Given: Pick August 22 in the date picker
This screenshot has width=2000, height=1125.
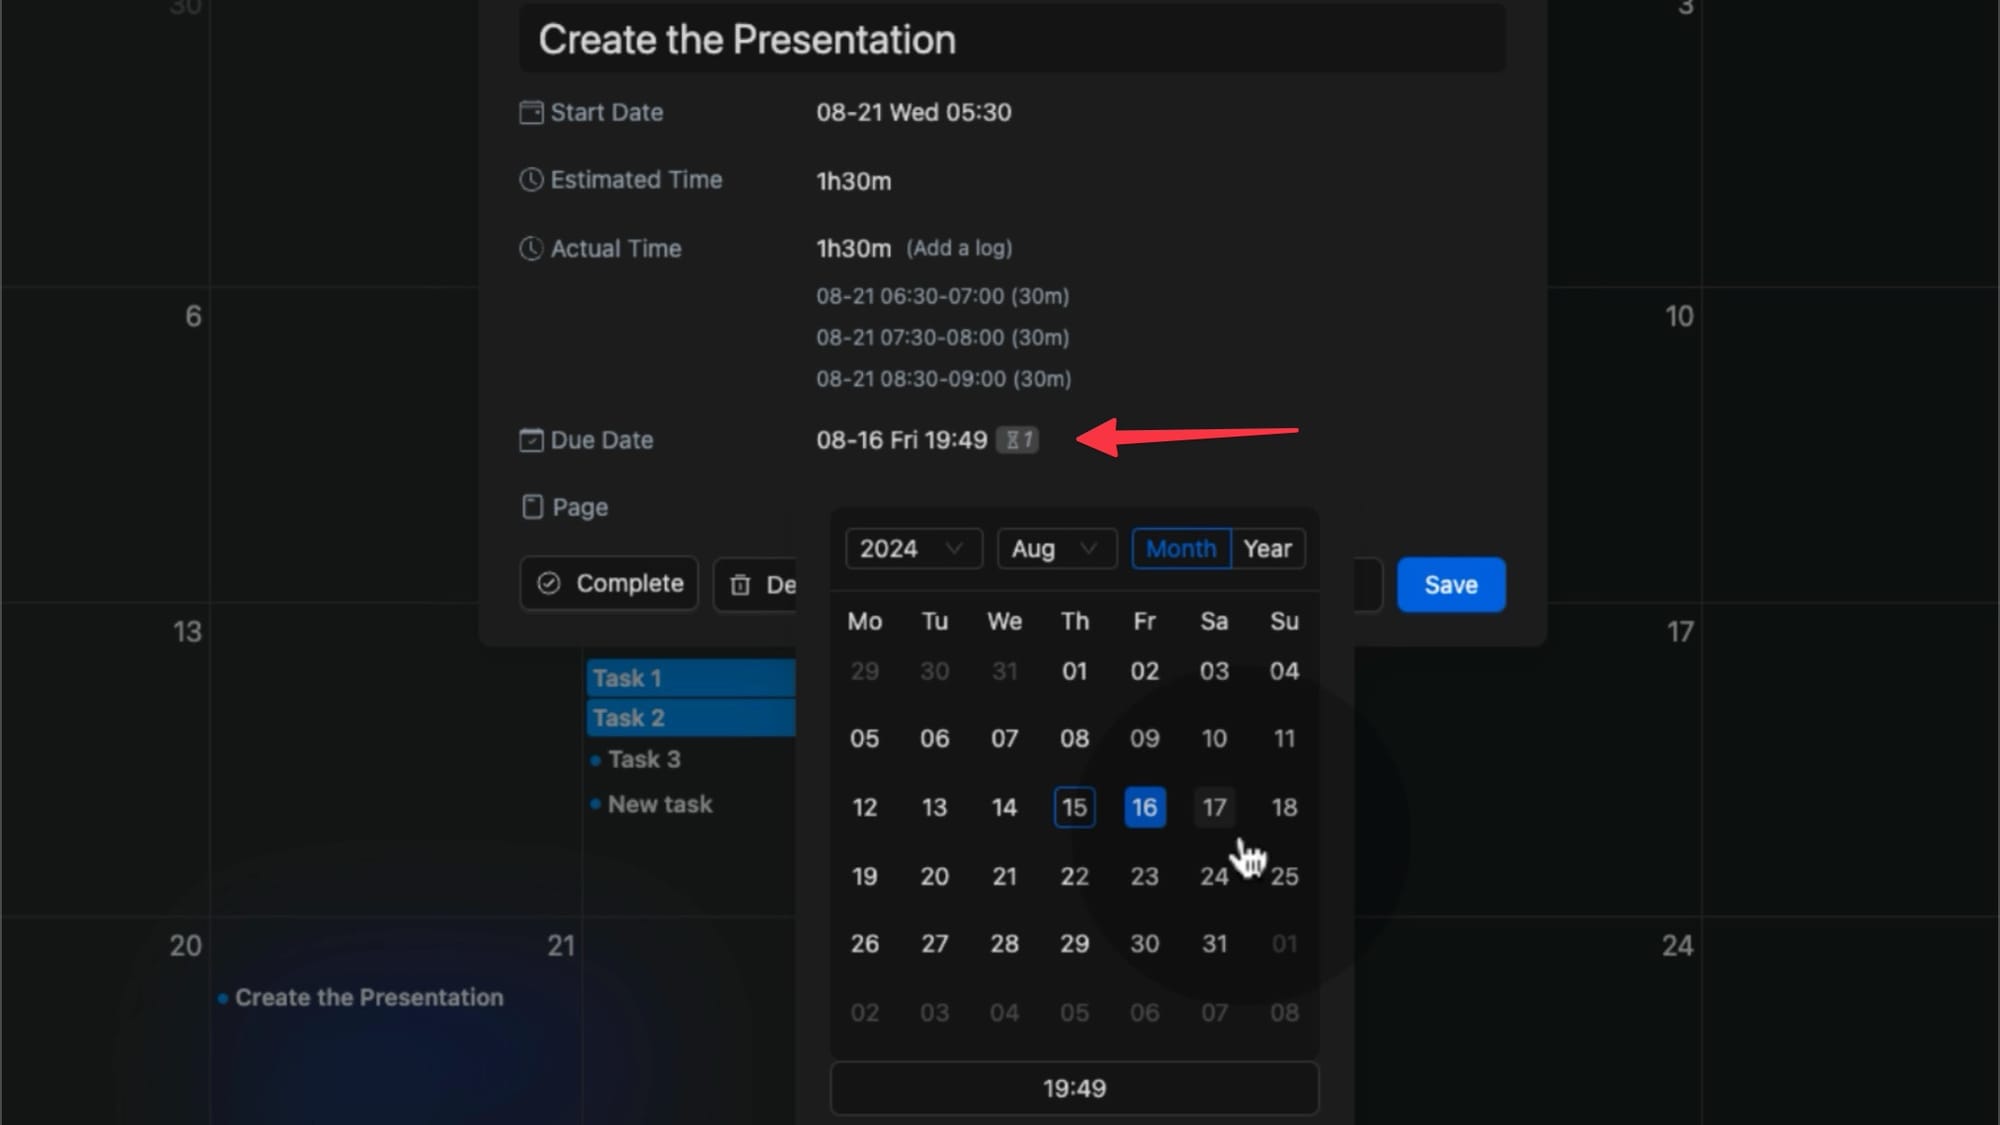Looking at the screenshot, I should click(1074, 877).
